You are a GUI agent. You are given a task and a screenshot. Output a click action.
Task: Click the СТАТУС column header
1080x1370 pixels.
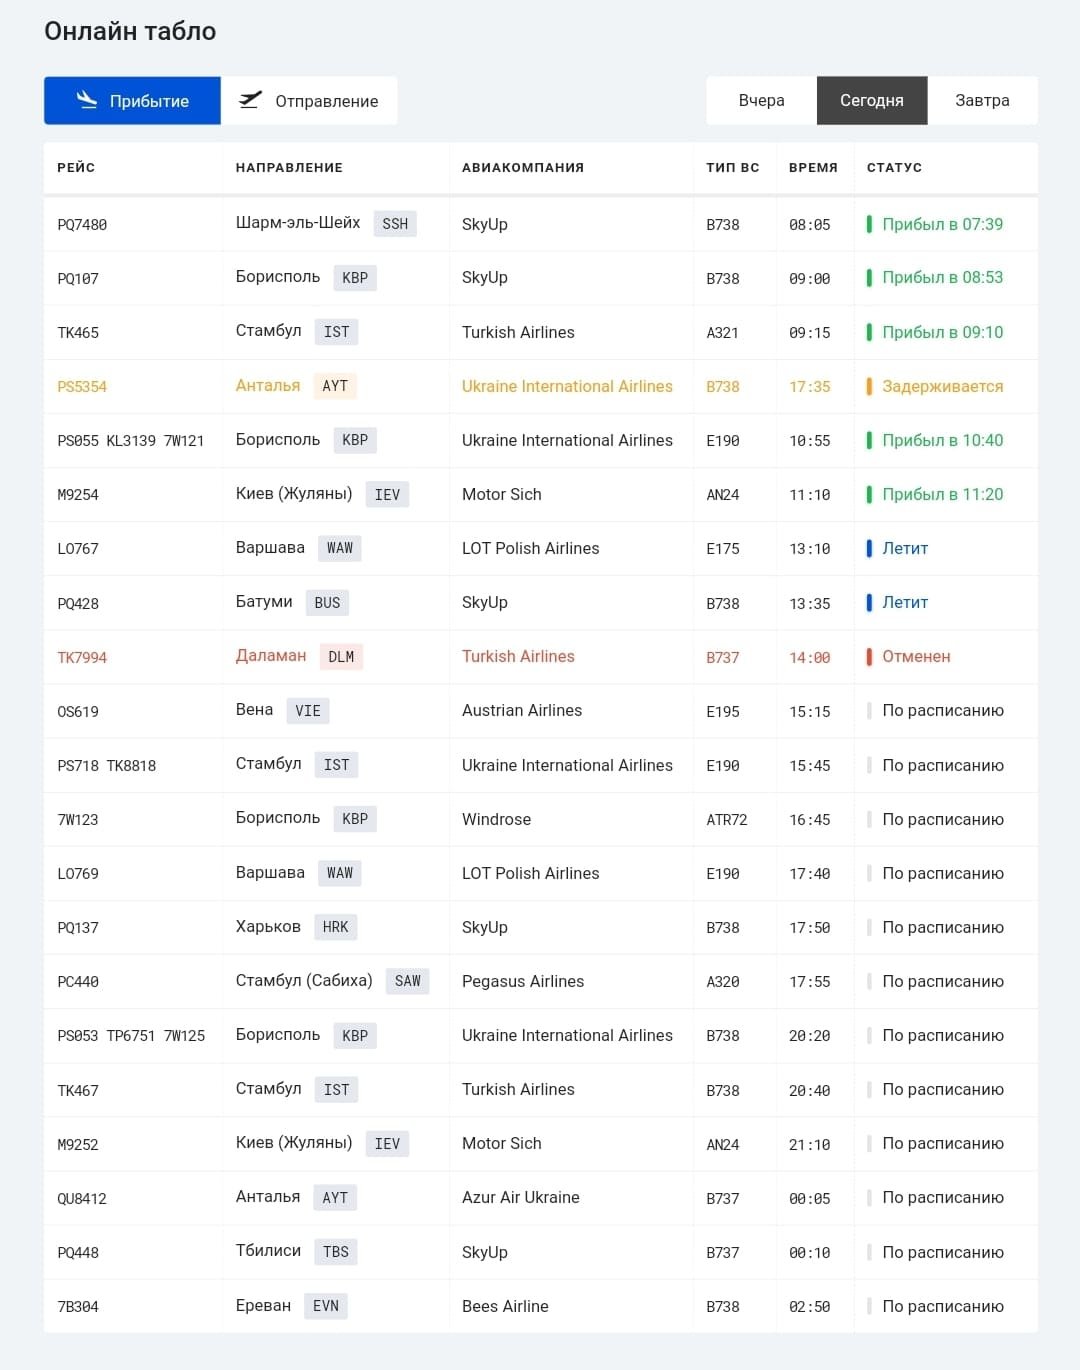coord(894,168)
